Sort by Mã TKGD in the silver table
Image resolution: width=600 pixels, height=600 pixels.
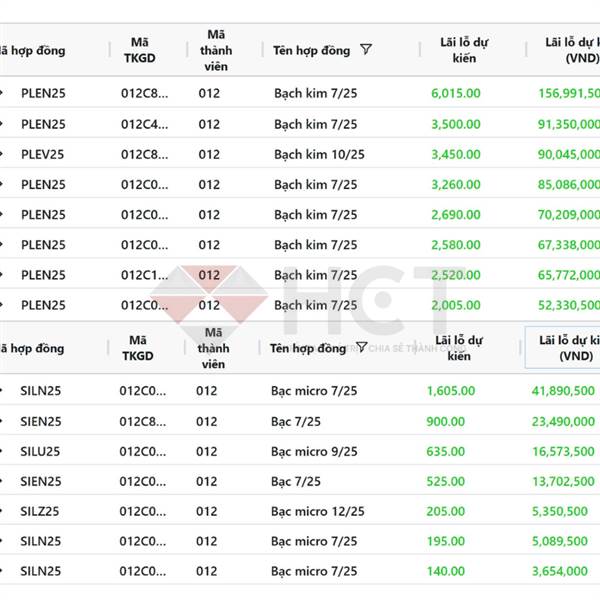(138, 348)
